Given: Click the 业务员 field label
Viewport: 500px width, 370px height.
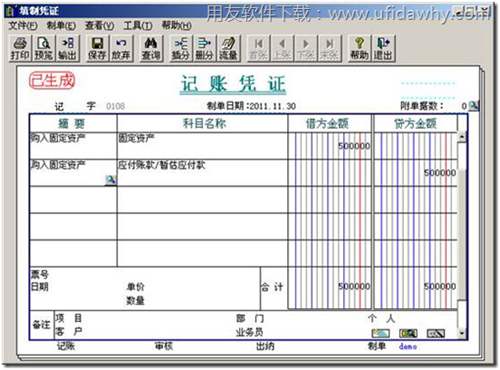Looking at the screenshot, I should point(250,332).
